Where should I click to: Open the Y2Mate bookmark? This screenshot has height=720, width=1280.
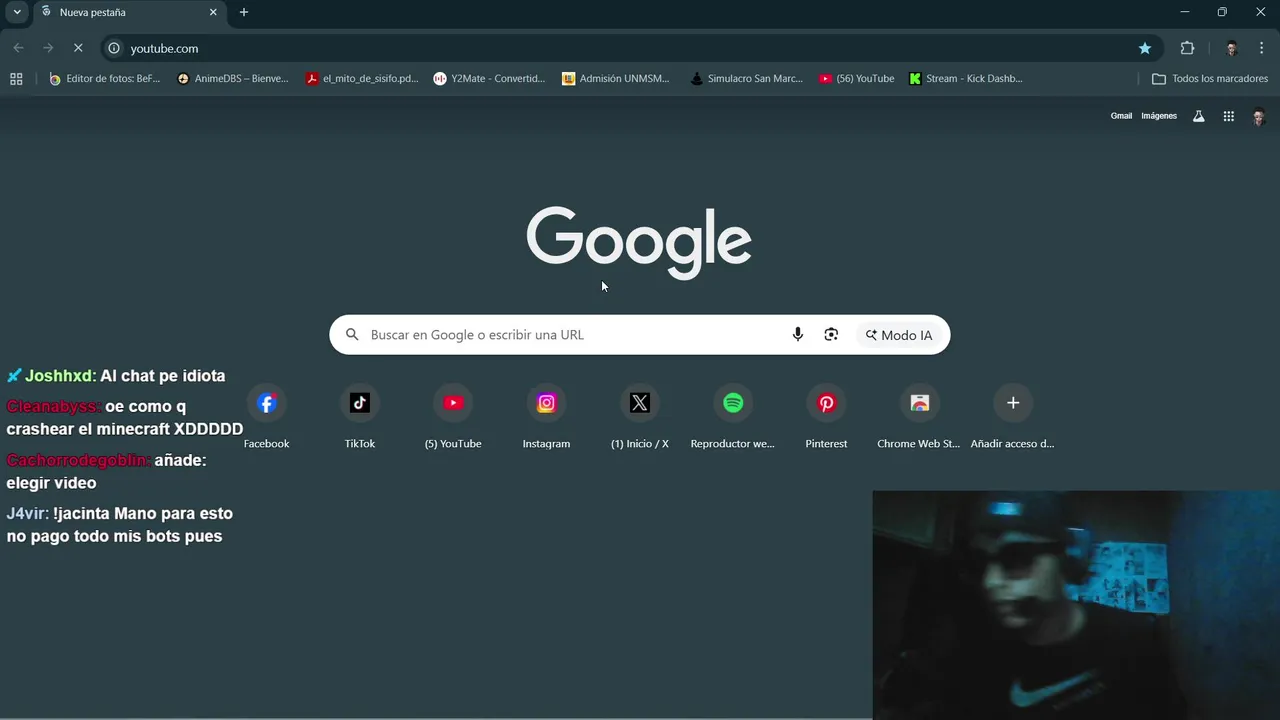tap(489, 78)
